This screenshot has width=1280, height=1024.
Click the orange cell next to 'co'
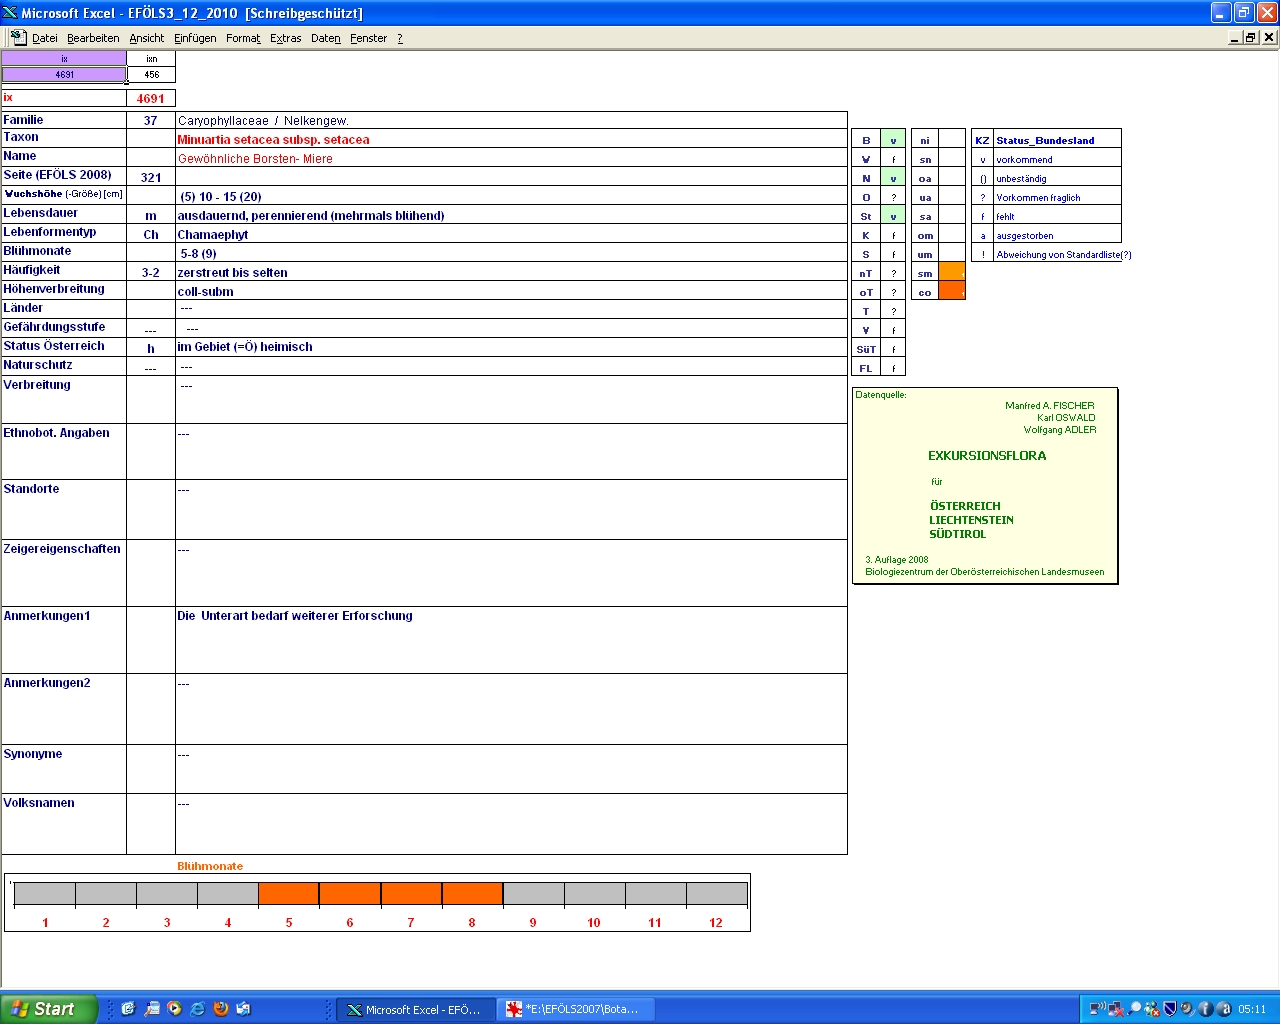[x=952, y=291]
